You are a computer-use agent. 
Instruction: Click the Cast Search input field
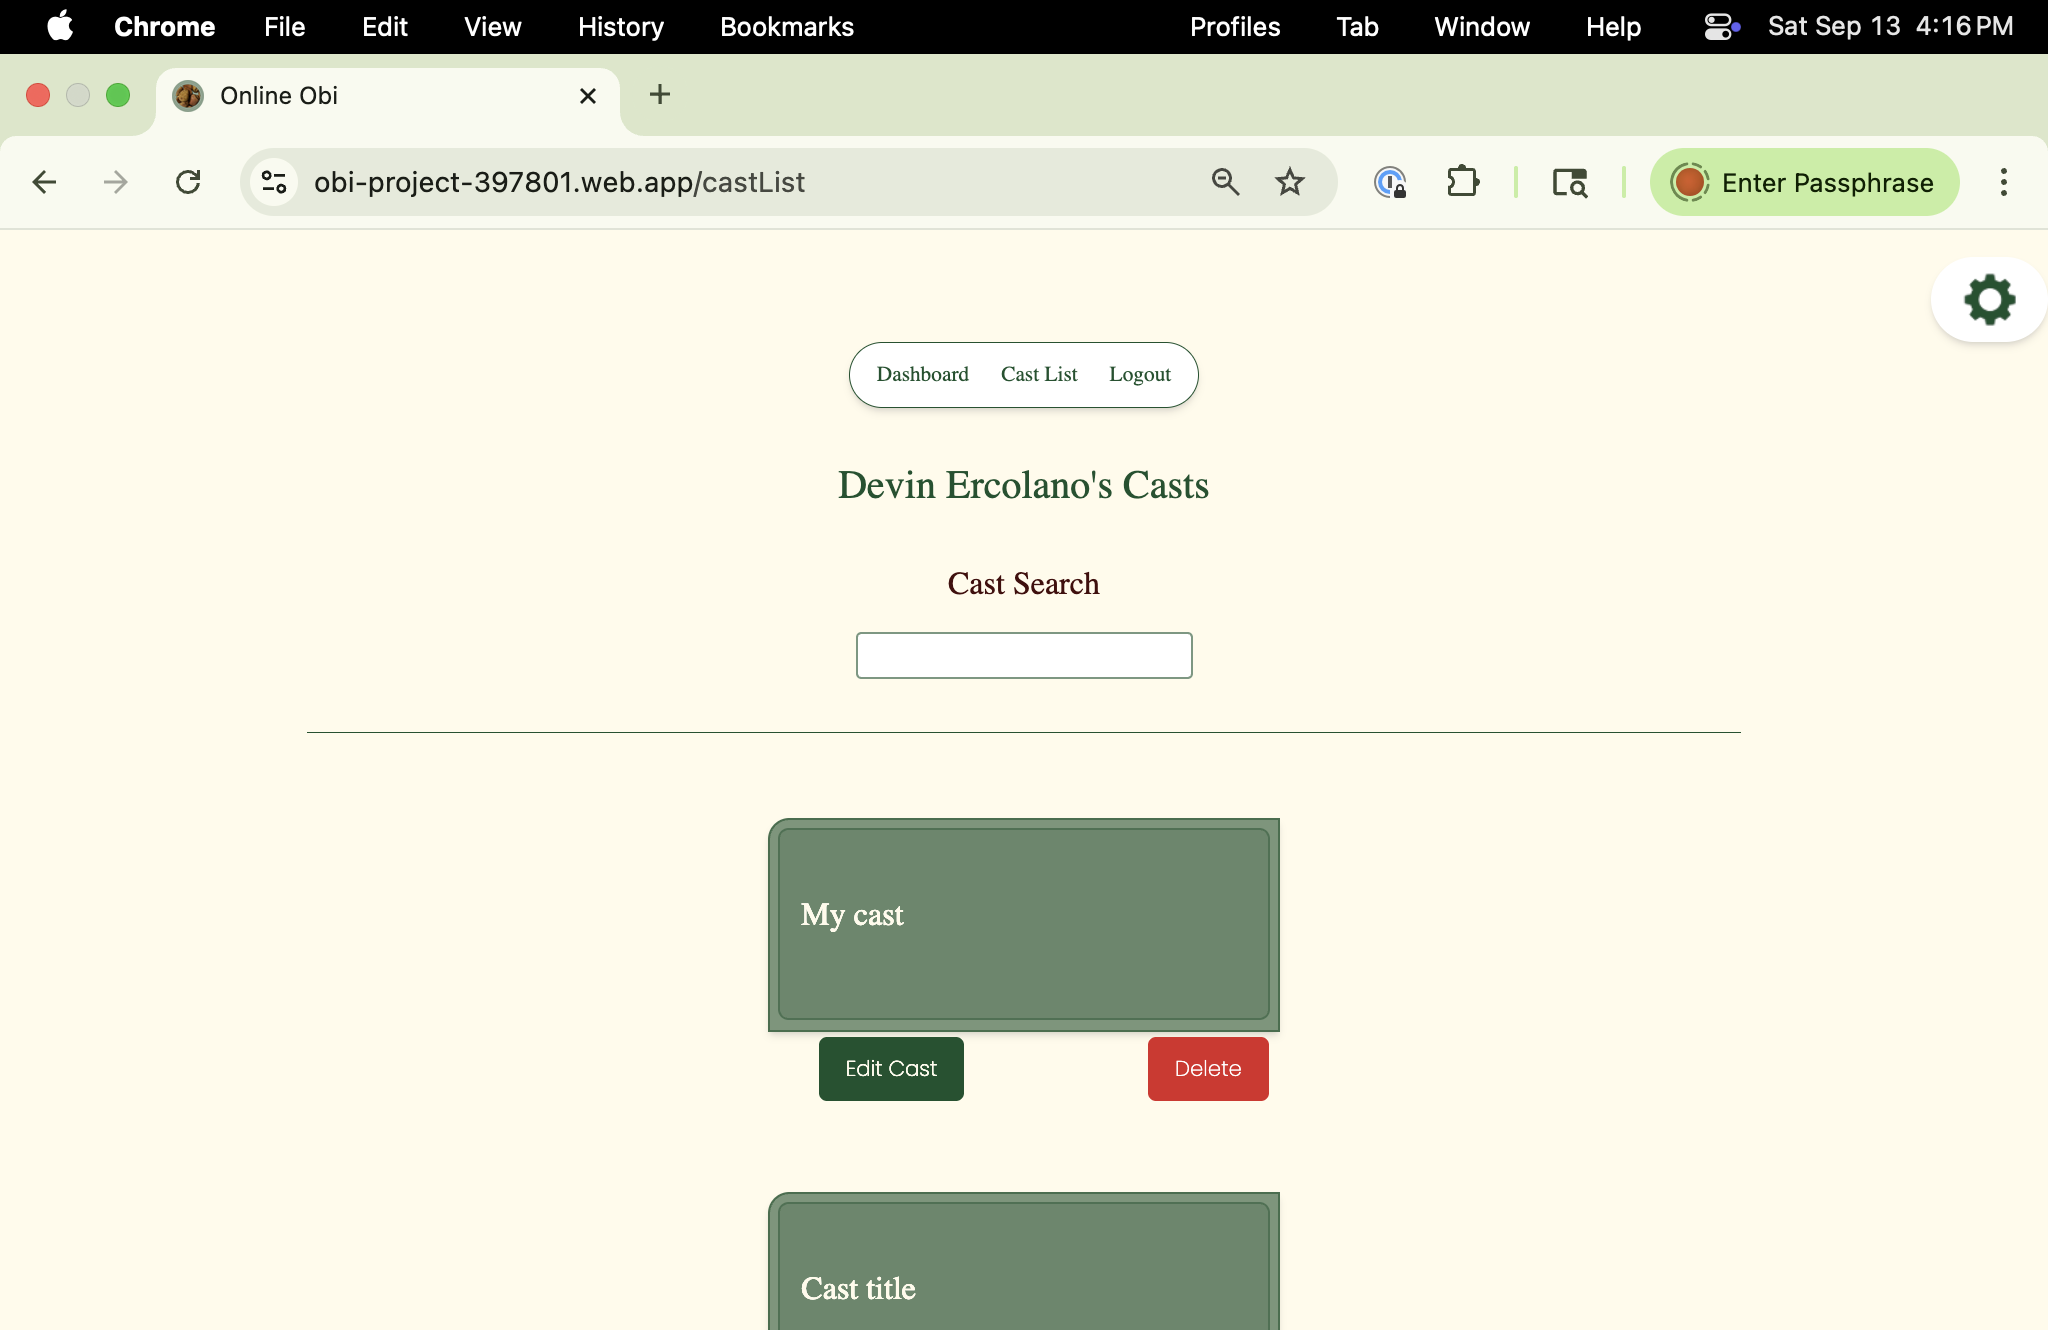(1023, 655)
